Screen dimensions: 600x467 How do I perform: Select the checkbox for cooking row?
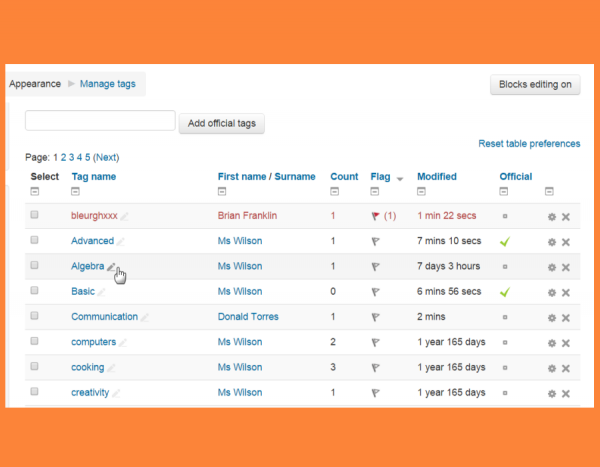[35, 367]
